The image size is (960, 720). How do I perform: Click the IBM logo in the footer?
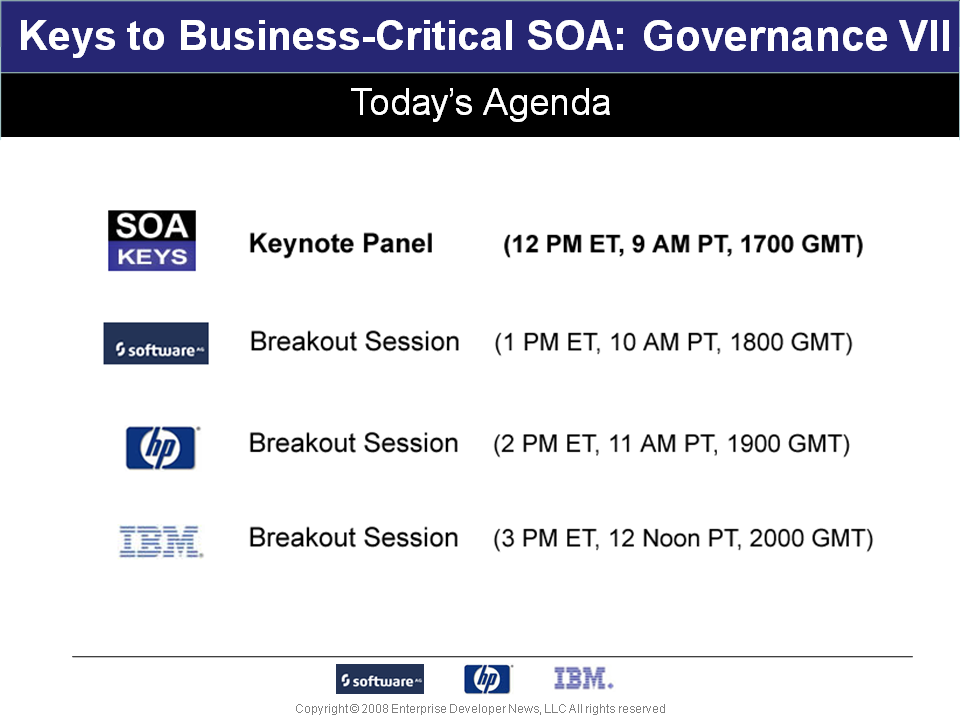click(x=583, y=678)
